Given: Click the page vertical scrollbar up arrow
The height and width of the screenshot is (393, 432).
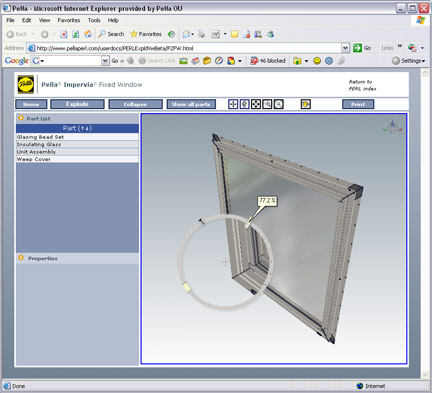Looking at the screenshot, I should 425,73.
